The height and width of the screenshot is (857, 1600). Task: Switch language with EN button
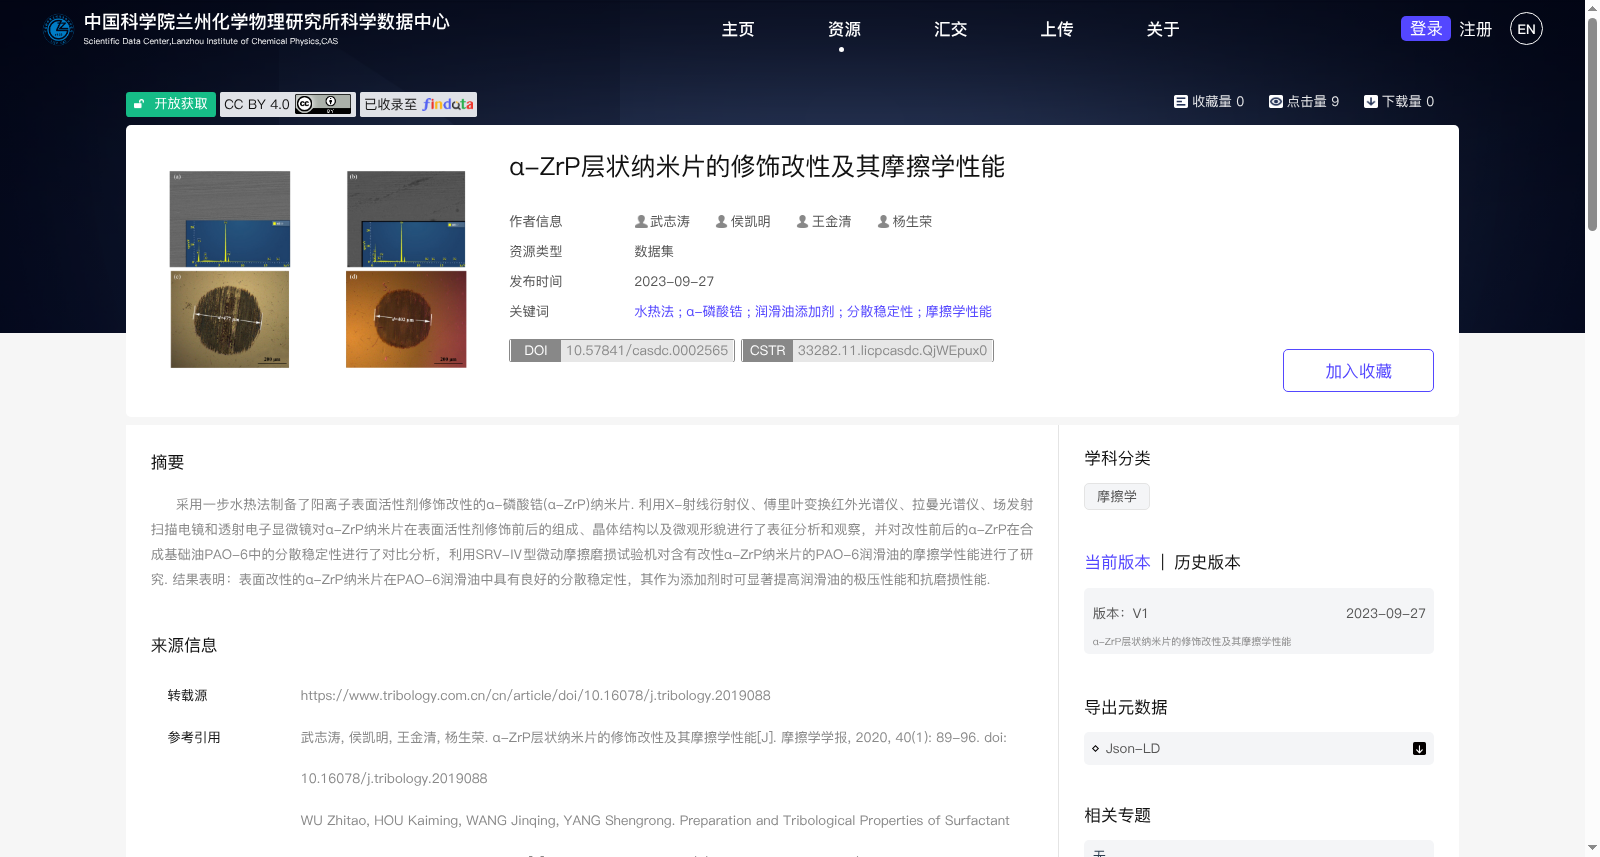(x=1526, y=29)
